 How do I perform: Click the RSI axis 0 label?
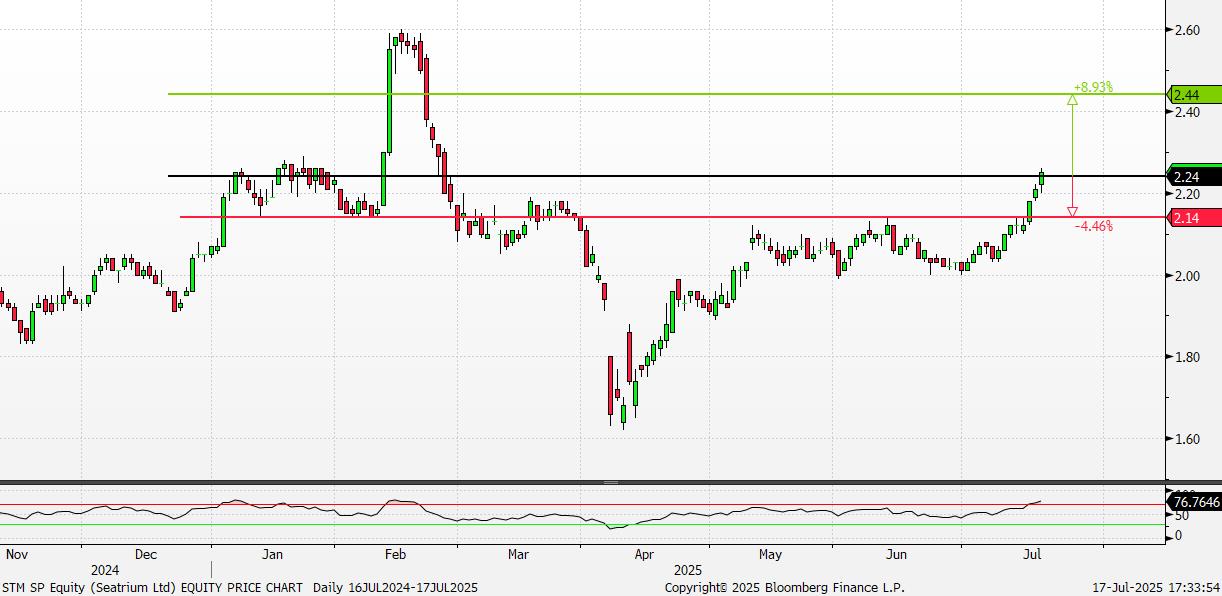(x=1178, y=536)
